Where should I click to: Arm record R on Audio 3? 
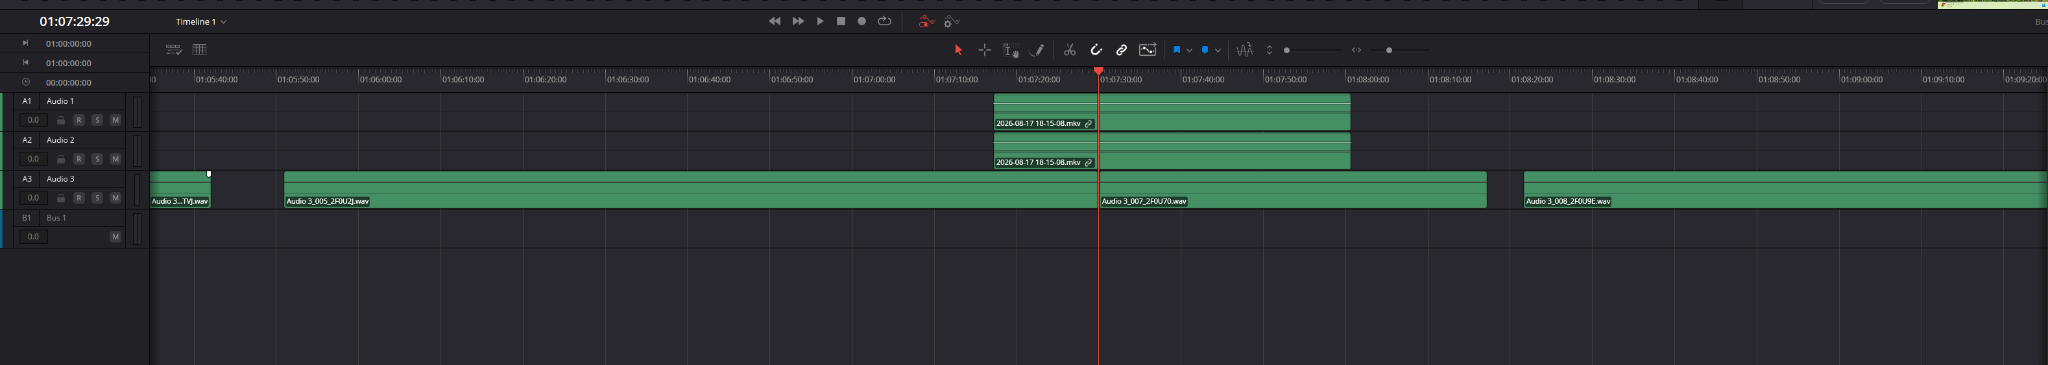[x=79, y=198]
